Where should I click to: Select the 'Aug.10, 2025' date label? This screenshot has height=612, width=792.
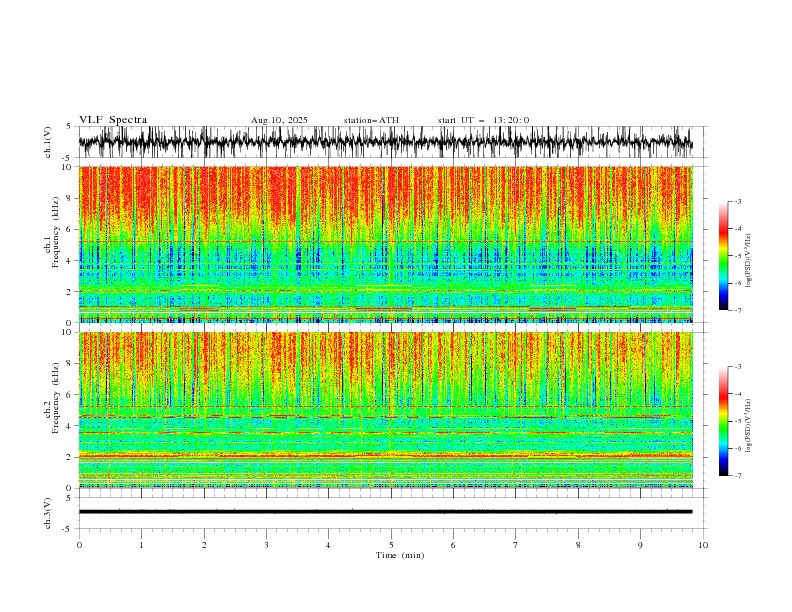pos(279,120)
